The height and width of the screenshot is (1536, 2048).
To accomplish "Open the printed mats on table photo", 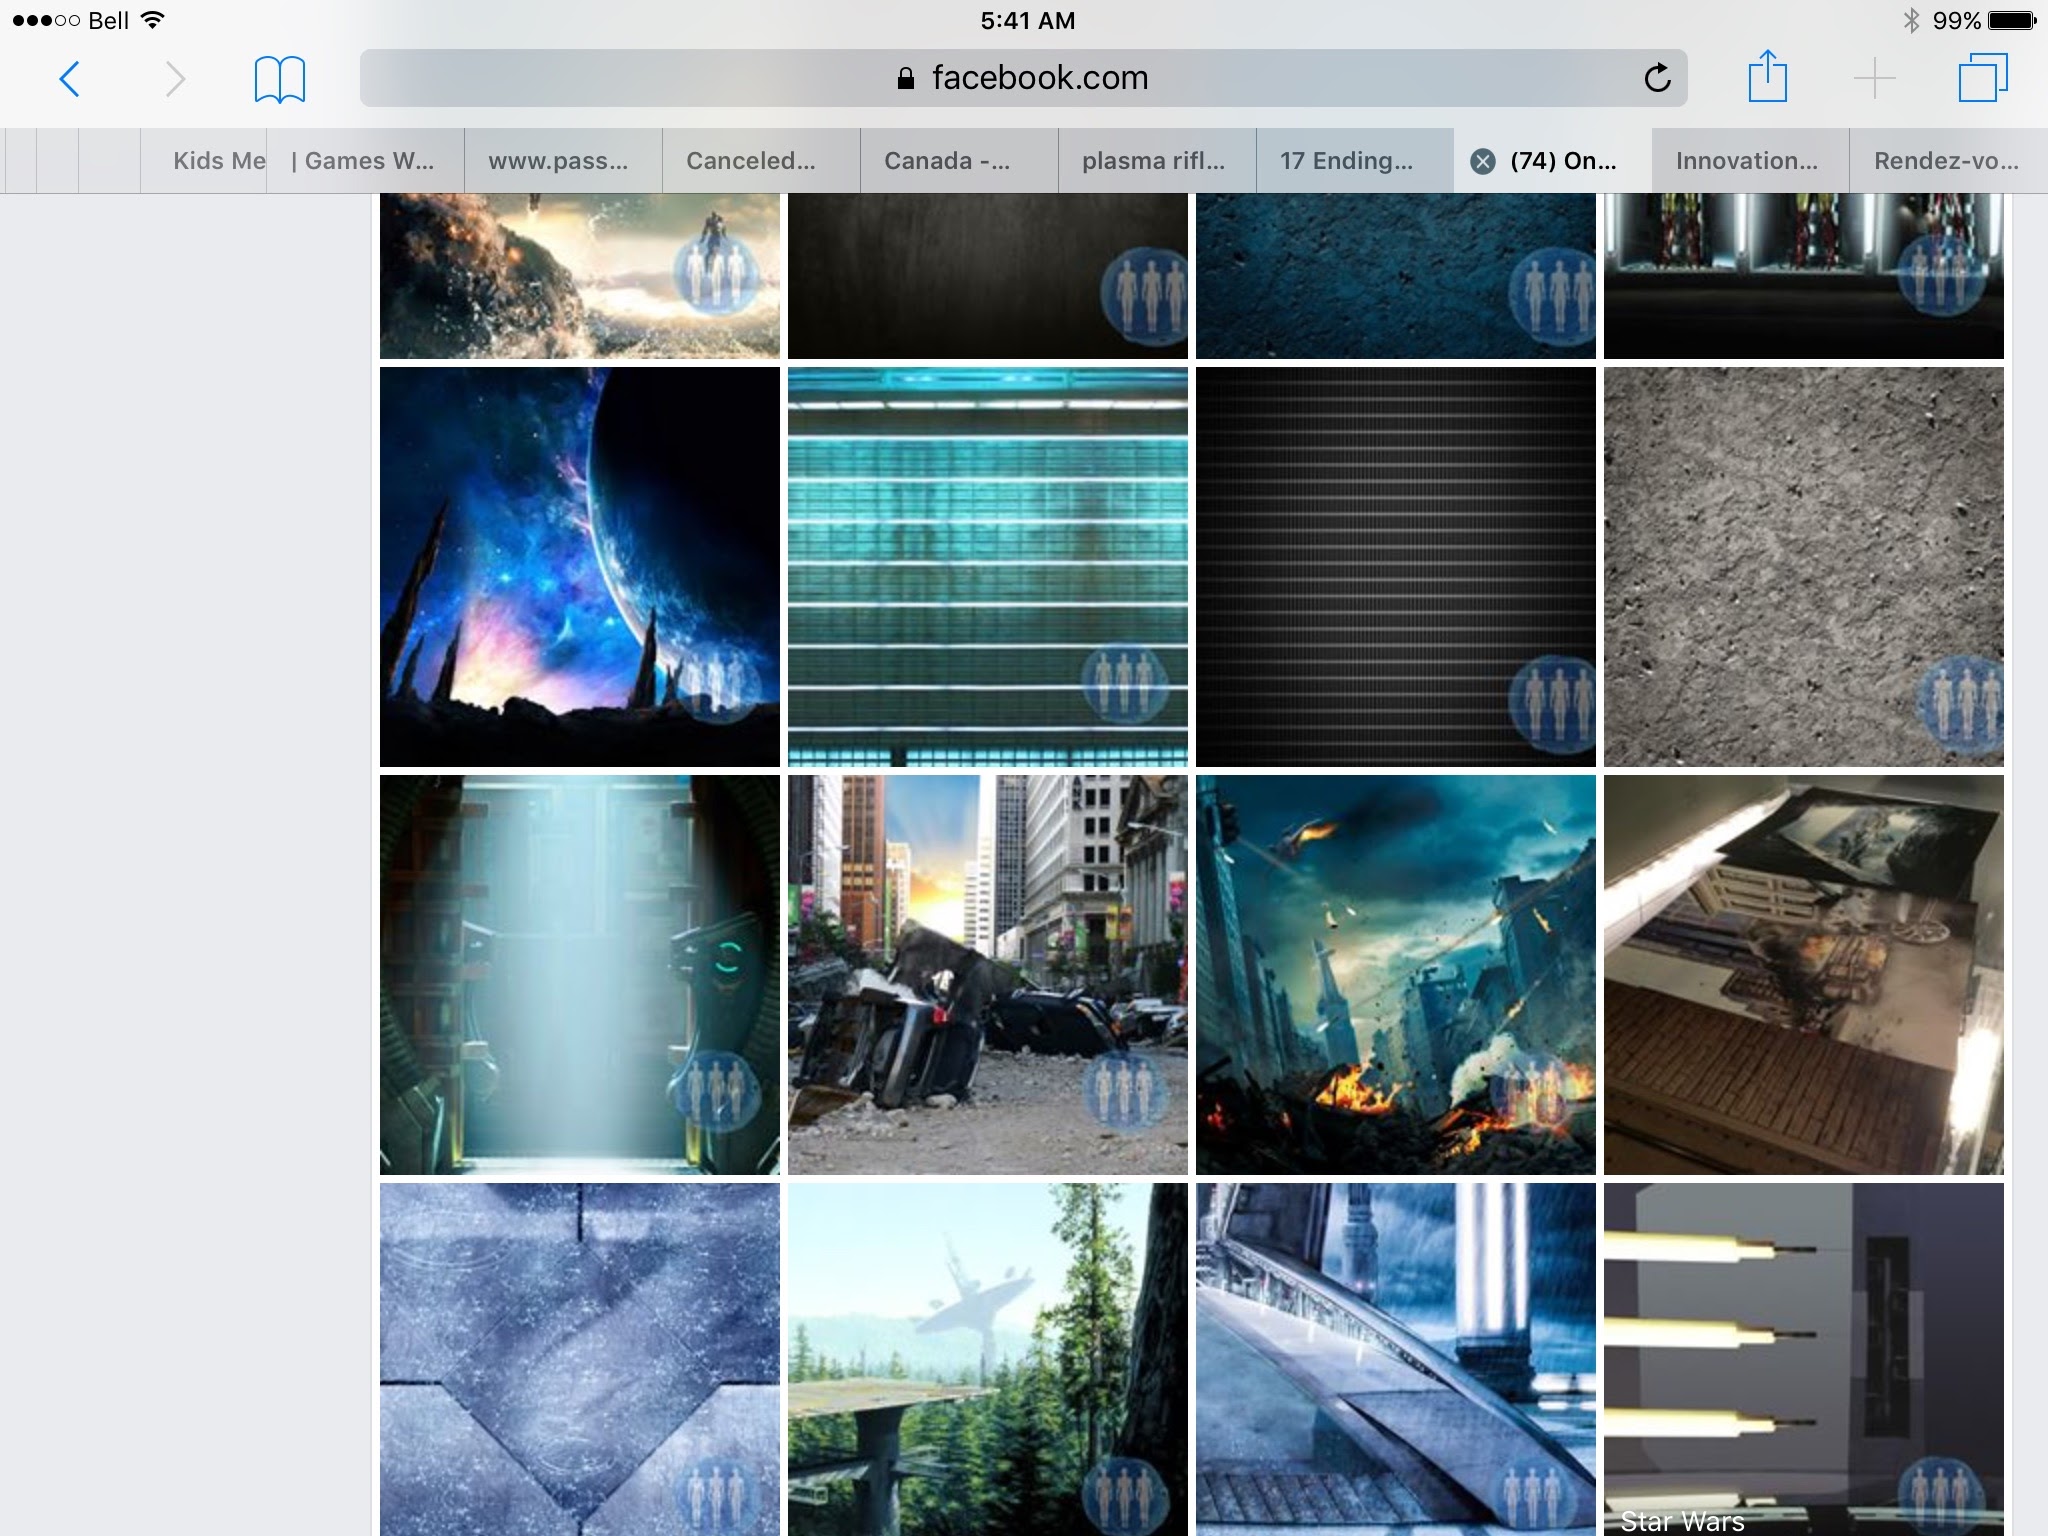I will coord(1804,975).
